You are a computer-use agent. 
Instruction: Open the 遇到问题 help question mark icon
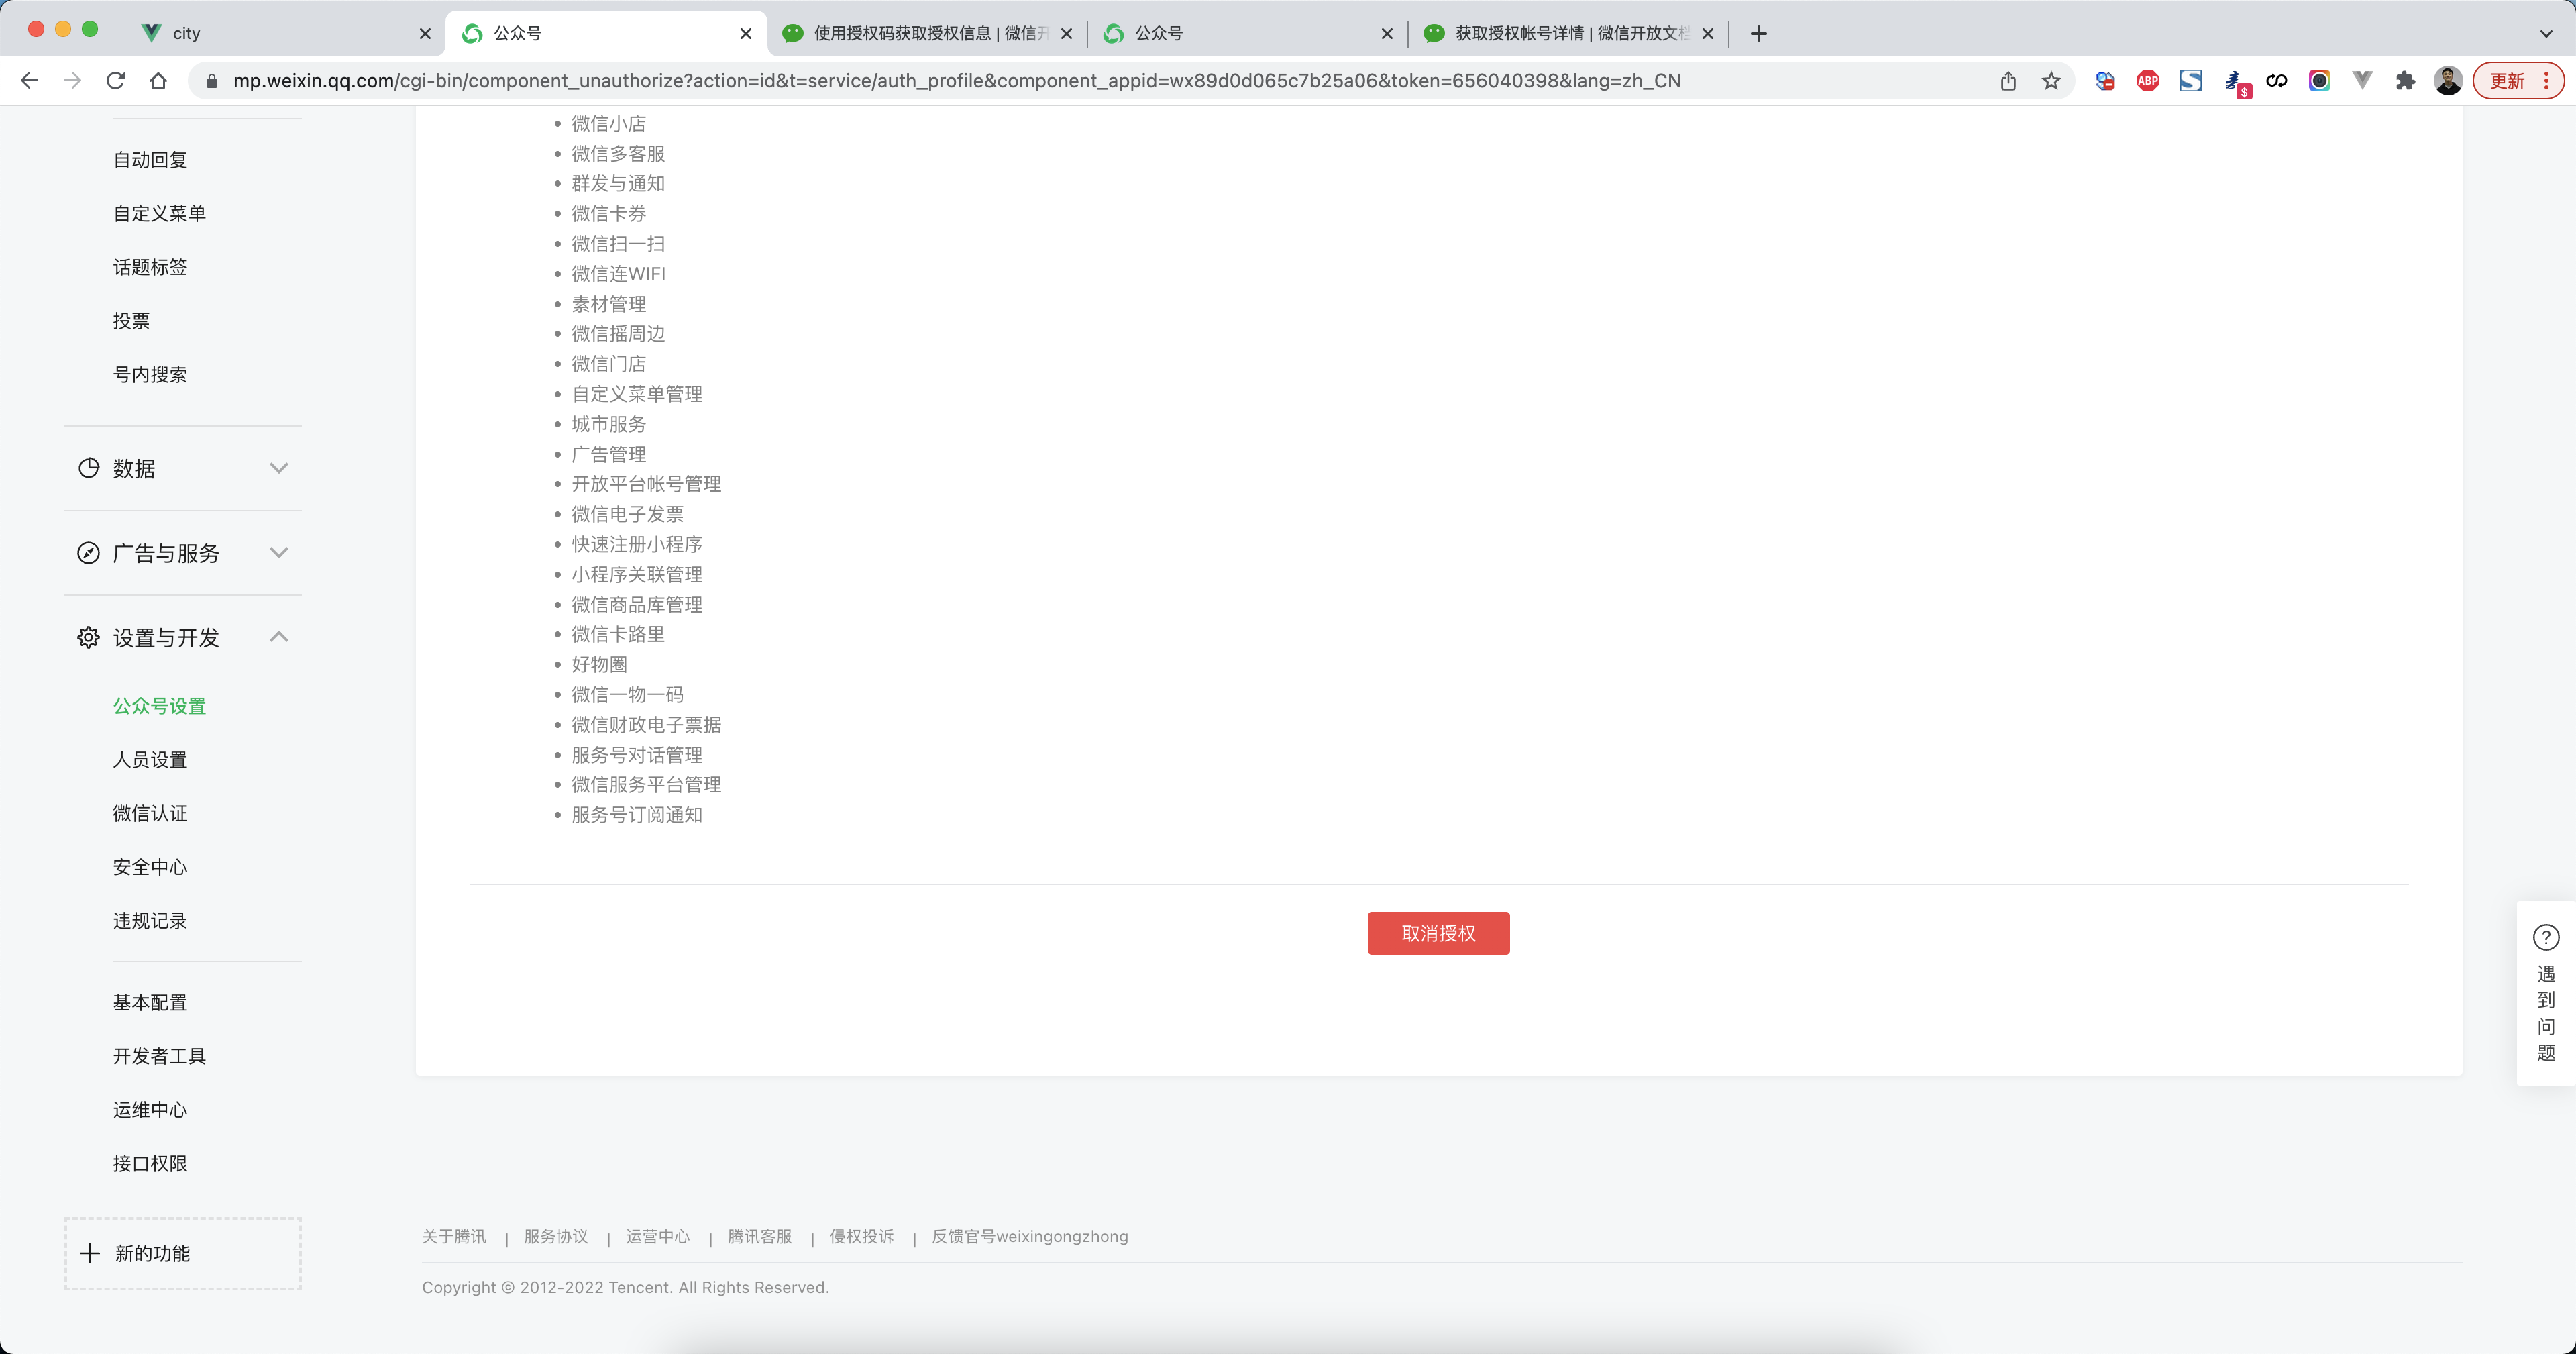(2546, 937)
